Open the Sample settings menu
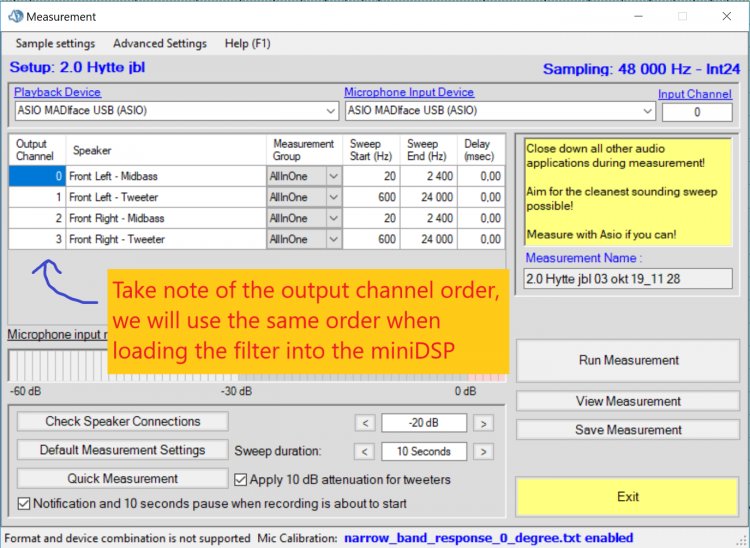Viewport: 750px width, 548px height. [55, 44]
